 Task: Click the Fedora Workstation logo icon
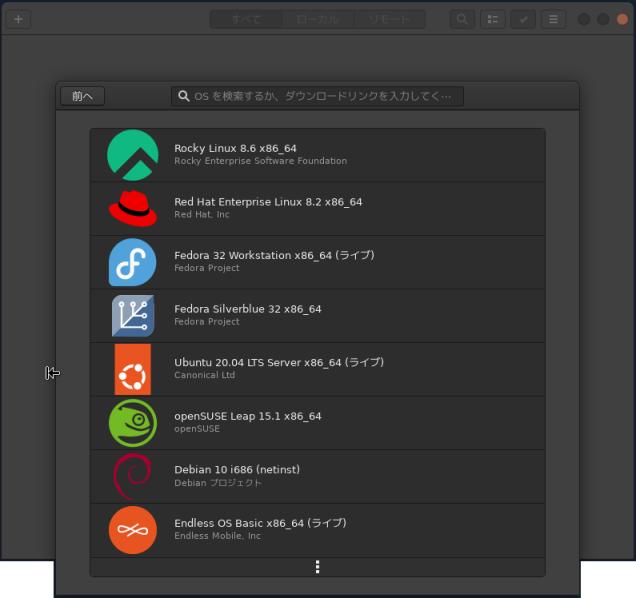tap(133, 262)
